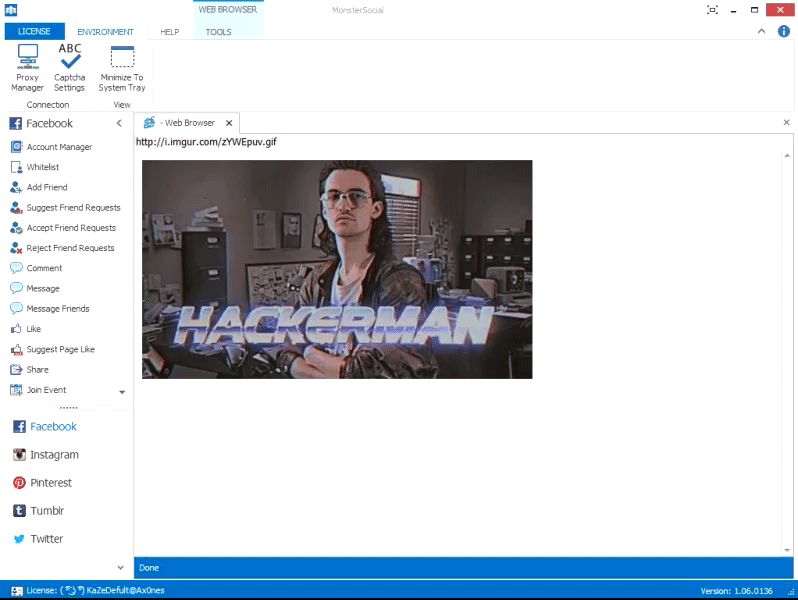Select the Comment task
Screen dimensions: 798x600
click(x=36, y=268)
